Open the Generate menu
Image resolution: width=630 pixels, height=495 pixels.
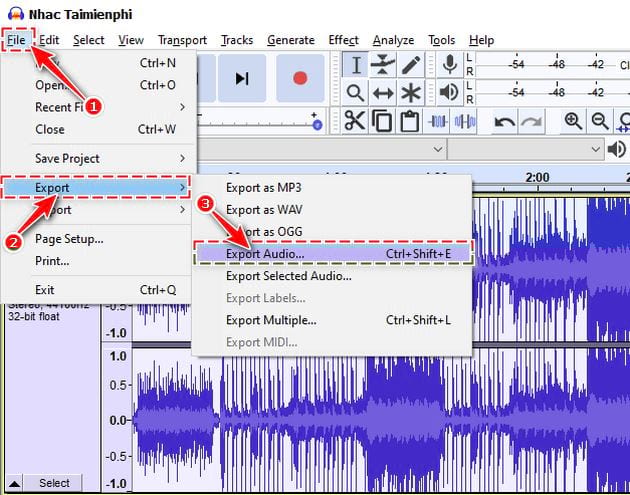tap(290, 40)
